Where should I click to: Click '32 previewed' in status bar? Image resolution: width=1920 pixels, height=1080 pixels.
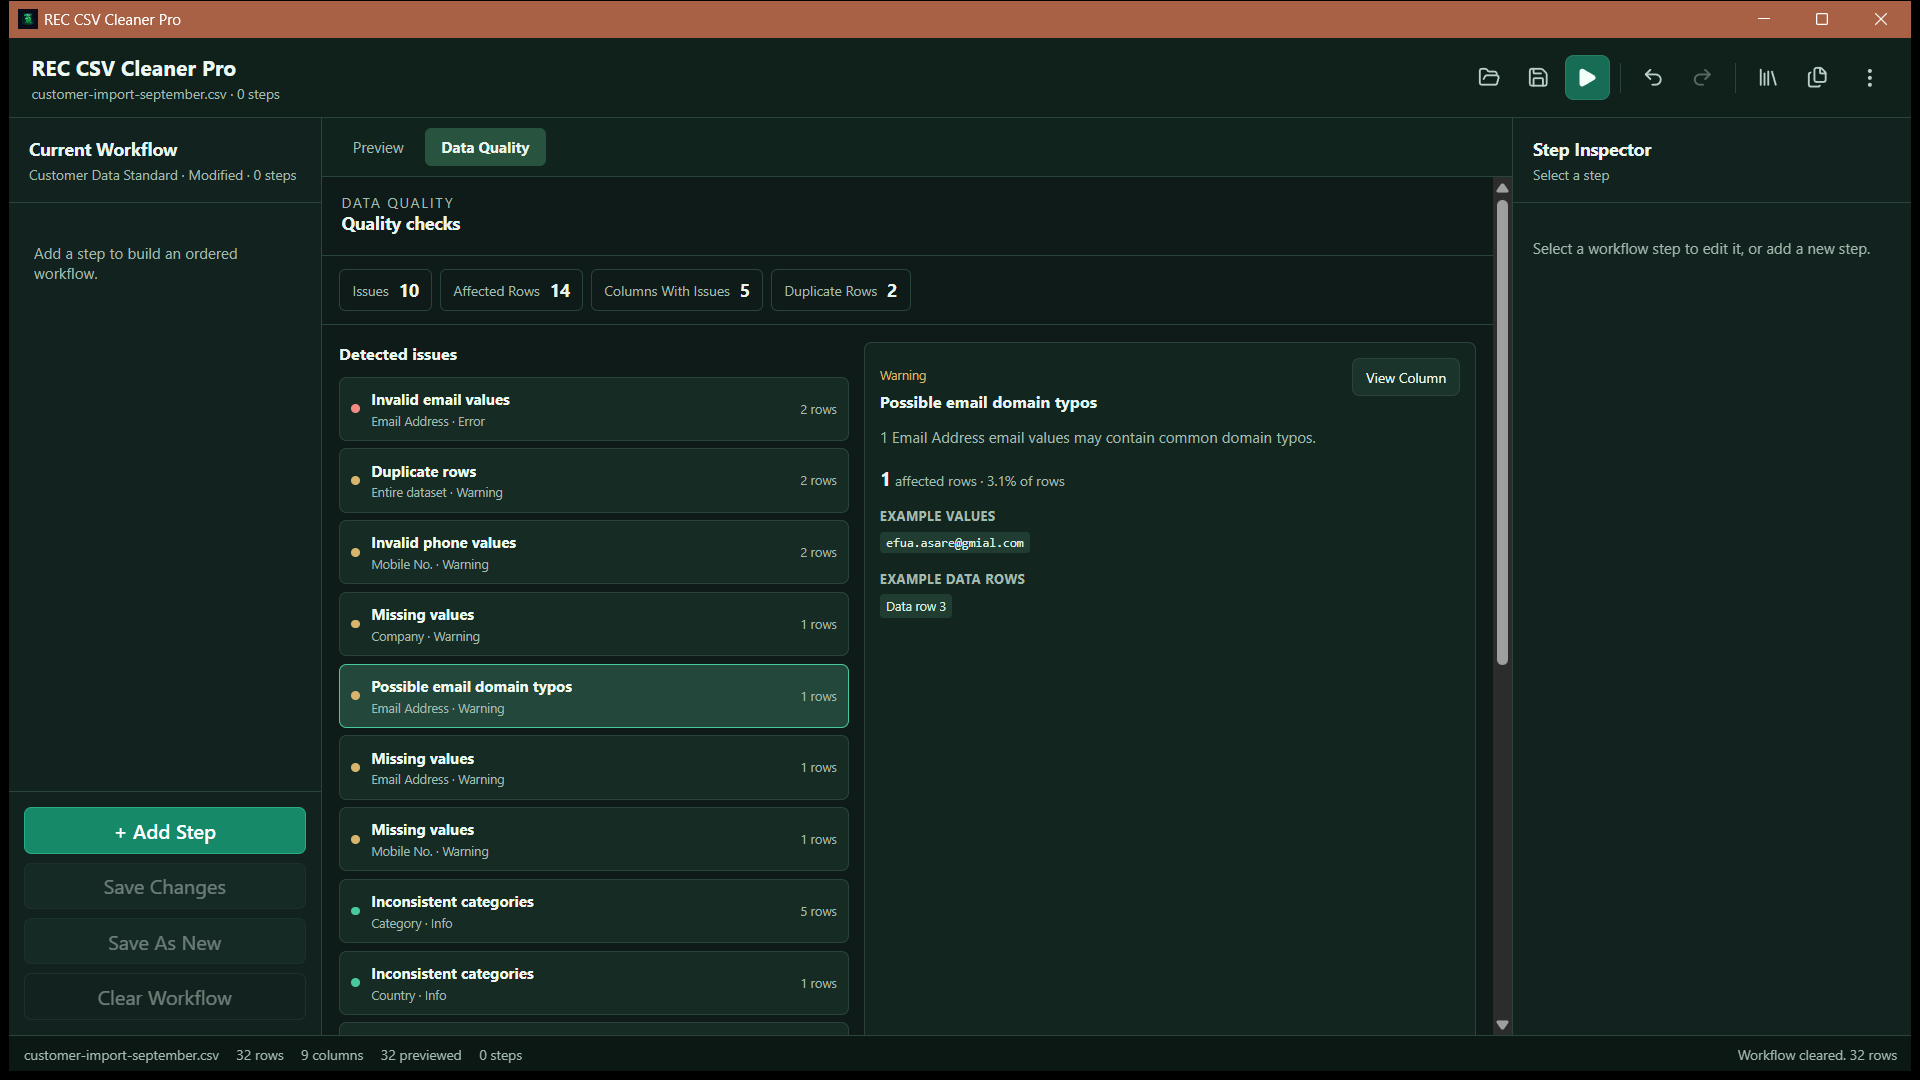(421, 1056)
